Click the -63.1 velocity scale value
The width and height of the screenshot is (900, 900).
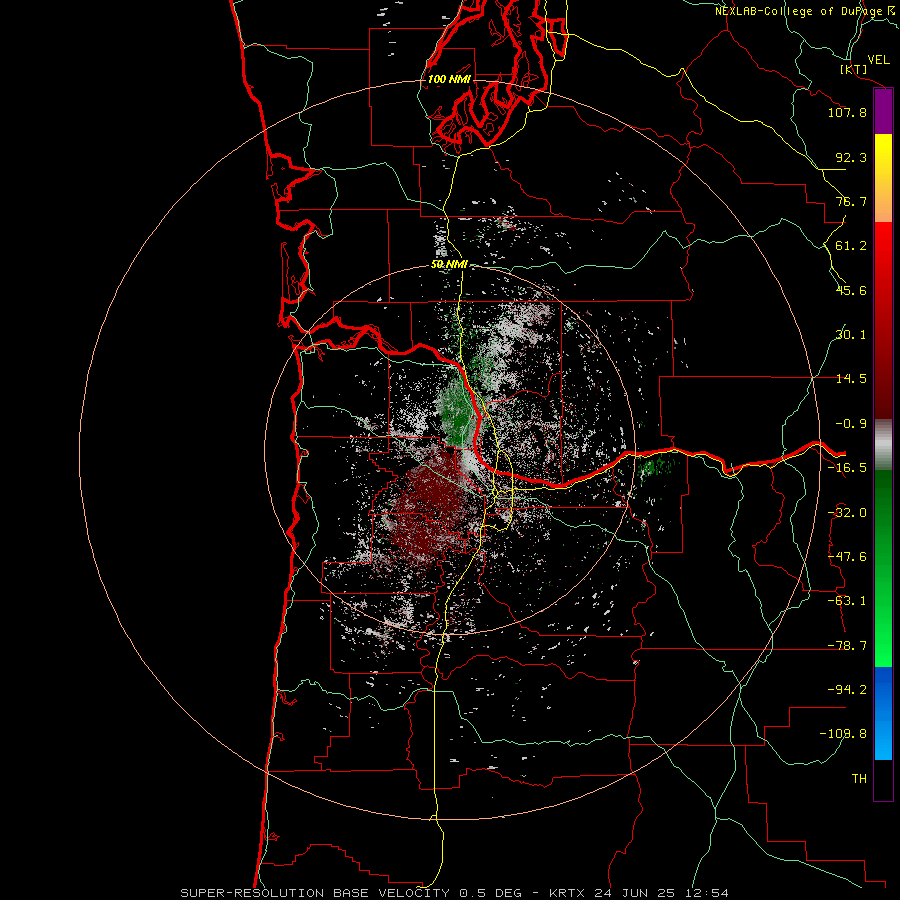847,601
